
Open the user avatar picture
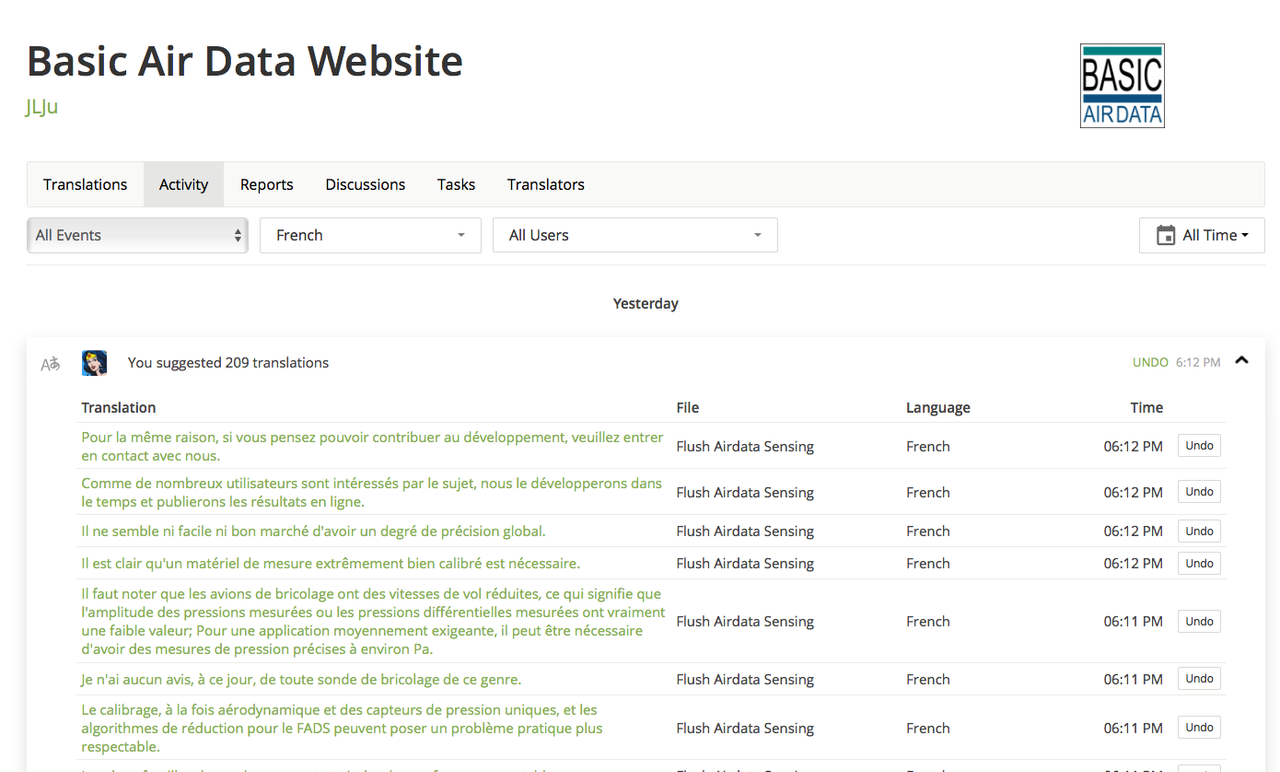(94, 363)
